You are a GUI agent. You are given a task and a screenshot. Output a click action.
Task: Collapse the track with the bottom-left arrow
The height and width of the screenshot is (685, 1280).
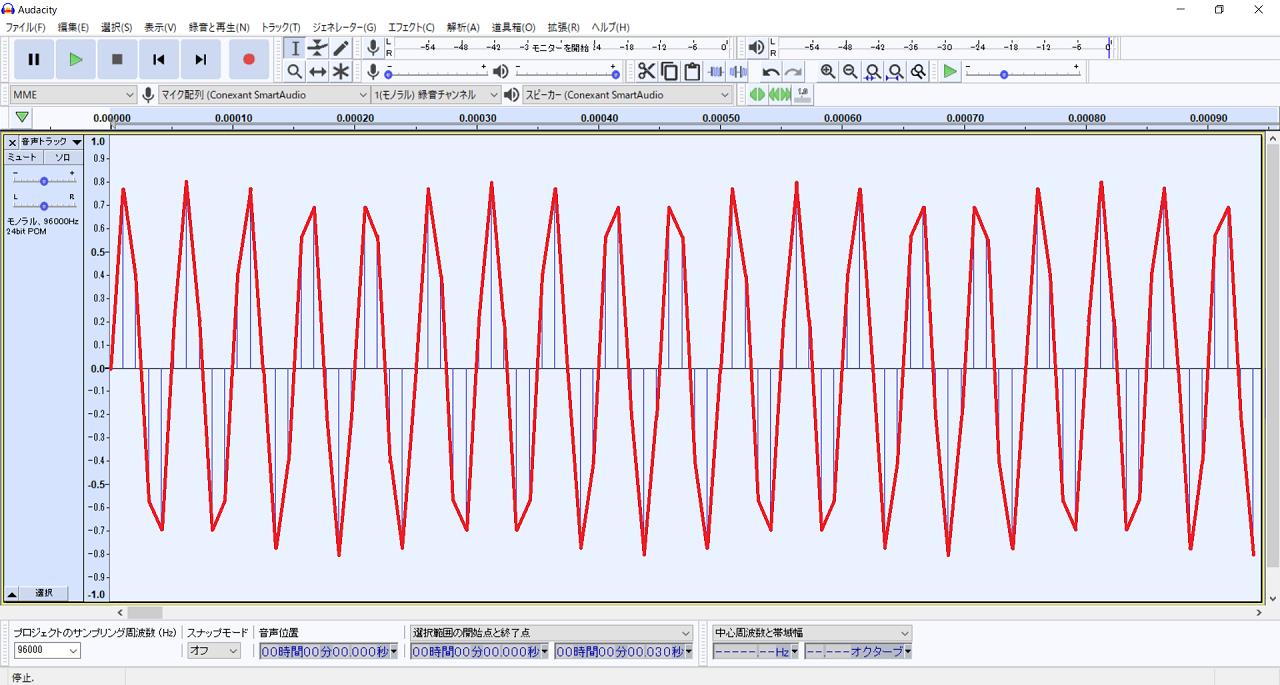tap(12, 593)
